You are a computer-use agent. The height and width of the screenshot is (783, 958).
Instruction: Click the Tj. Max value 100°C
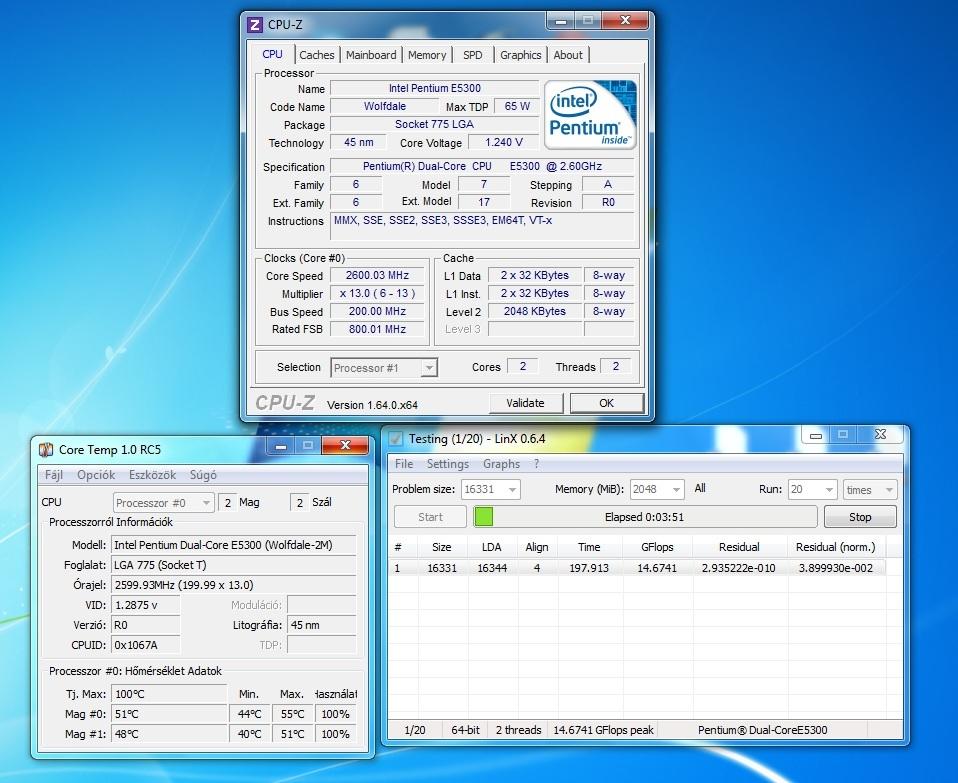(x=169, y=694)
